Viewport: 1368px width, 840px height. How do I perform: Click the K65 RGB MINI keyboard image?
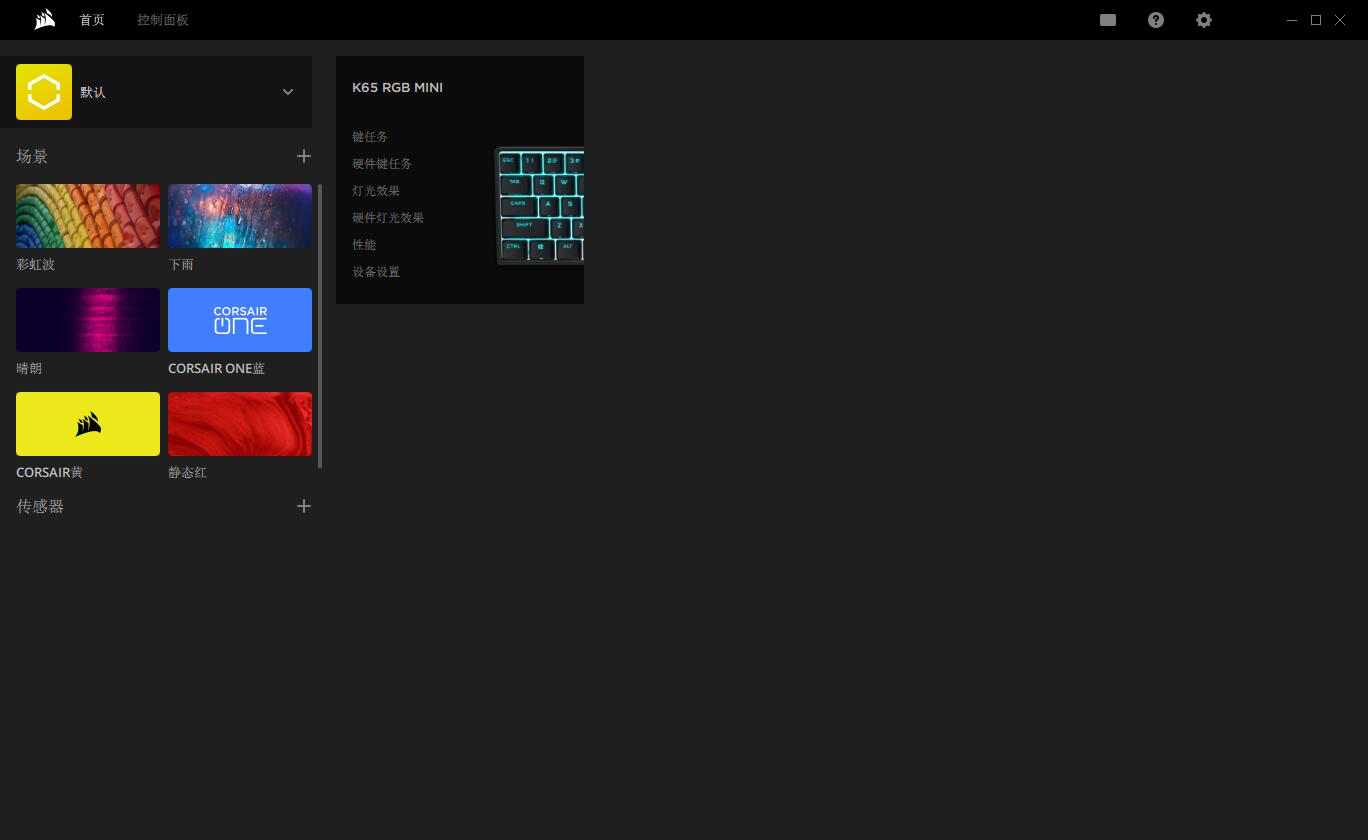coord(540,205)
